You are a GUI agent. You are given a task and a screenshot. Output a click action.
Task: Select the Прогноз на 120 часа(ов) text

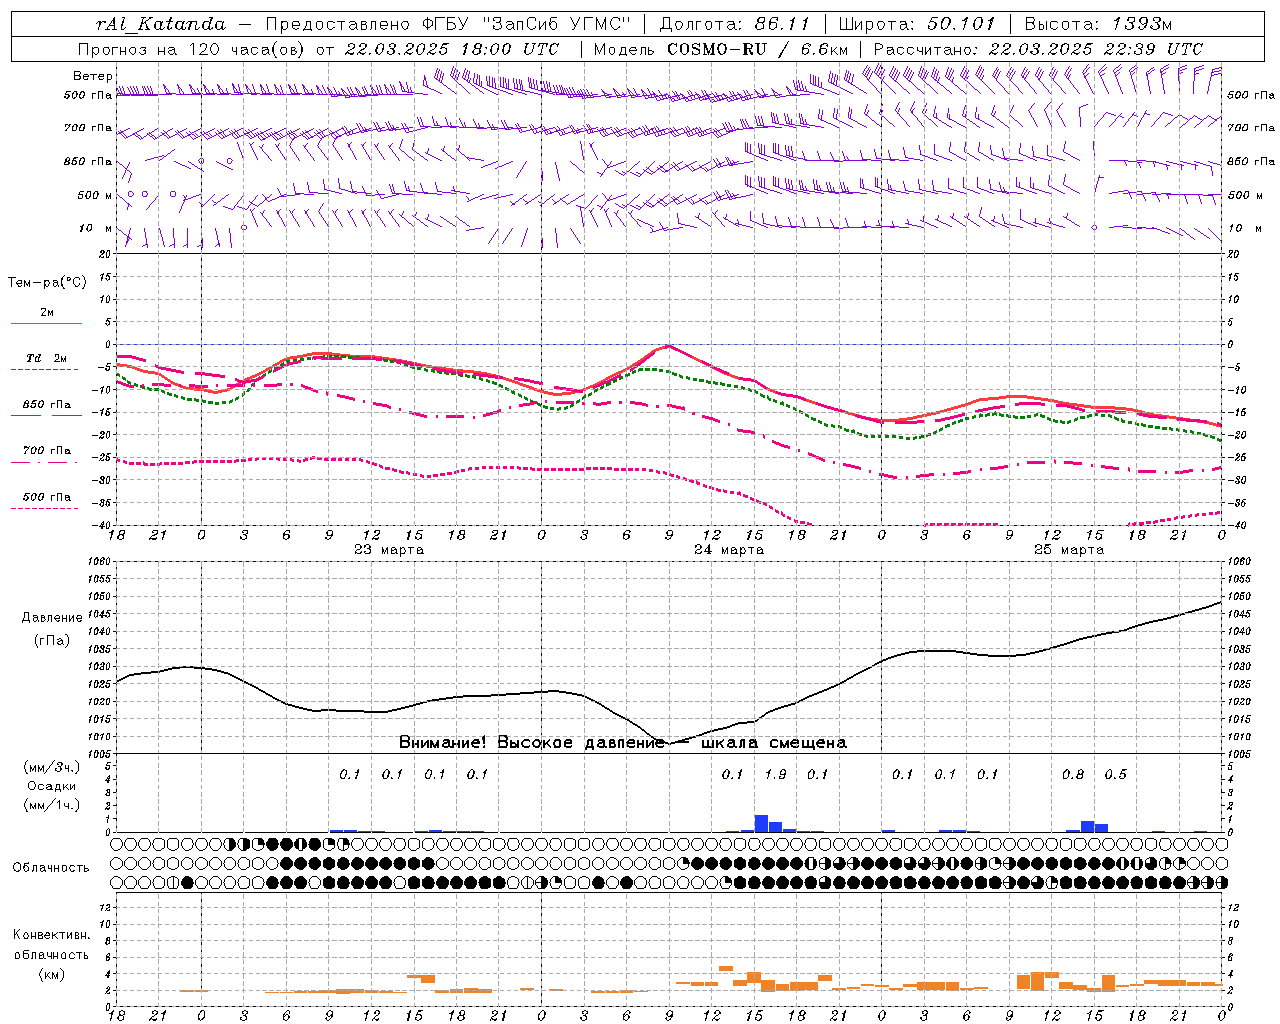point(191,49)
